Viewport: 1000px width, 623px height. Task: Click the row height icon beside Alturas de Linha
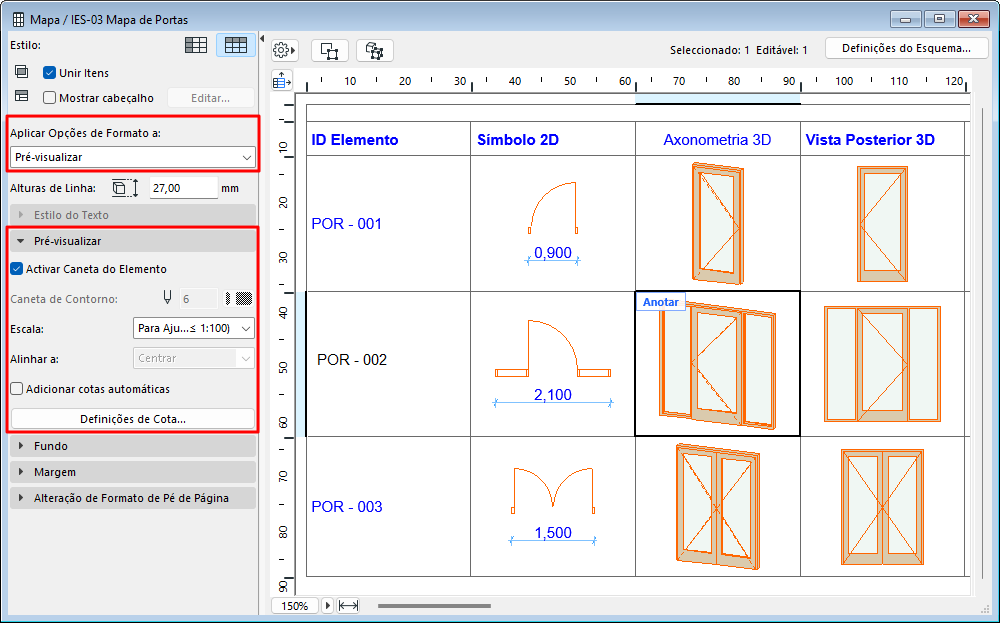pyautogui.click(x=125, y=188)
